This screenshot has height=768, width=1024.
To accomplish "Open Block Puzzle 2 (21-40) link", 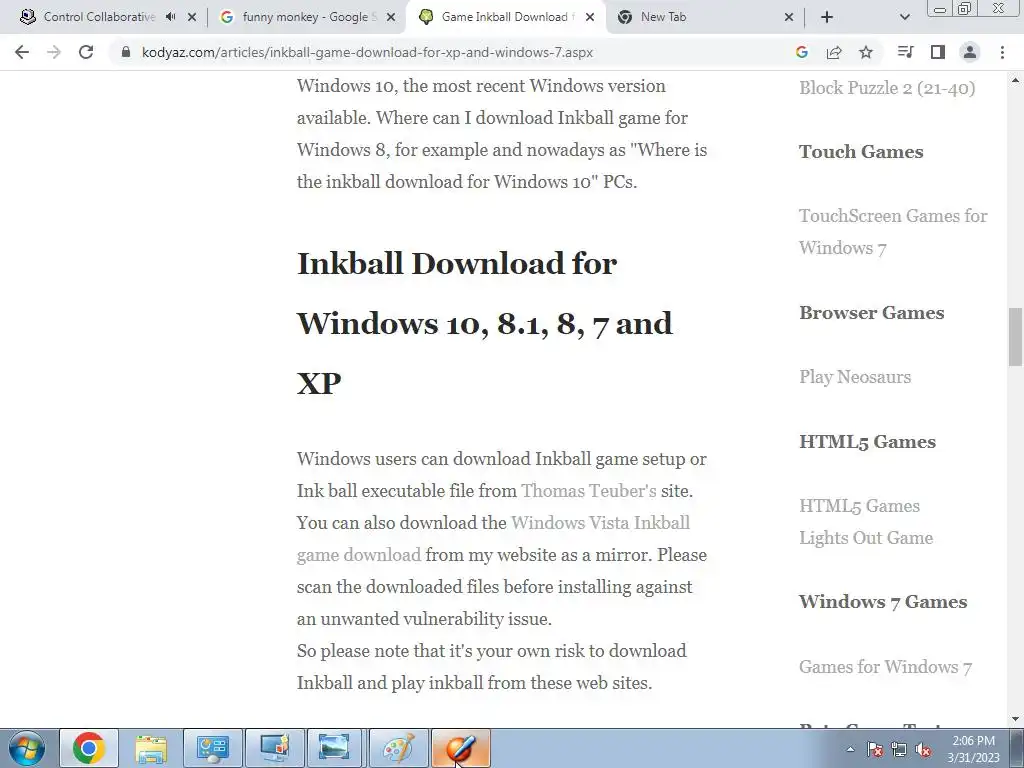I will 887,88.
